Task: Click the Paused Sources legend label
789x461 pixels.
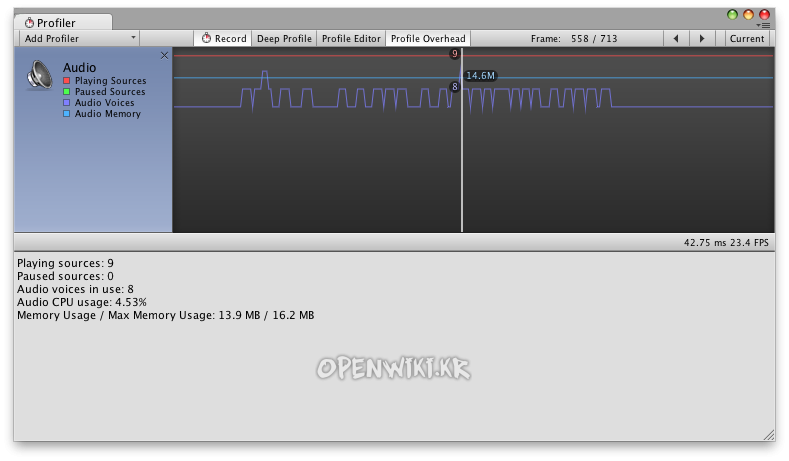Action: click(110, 92)
